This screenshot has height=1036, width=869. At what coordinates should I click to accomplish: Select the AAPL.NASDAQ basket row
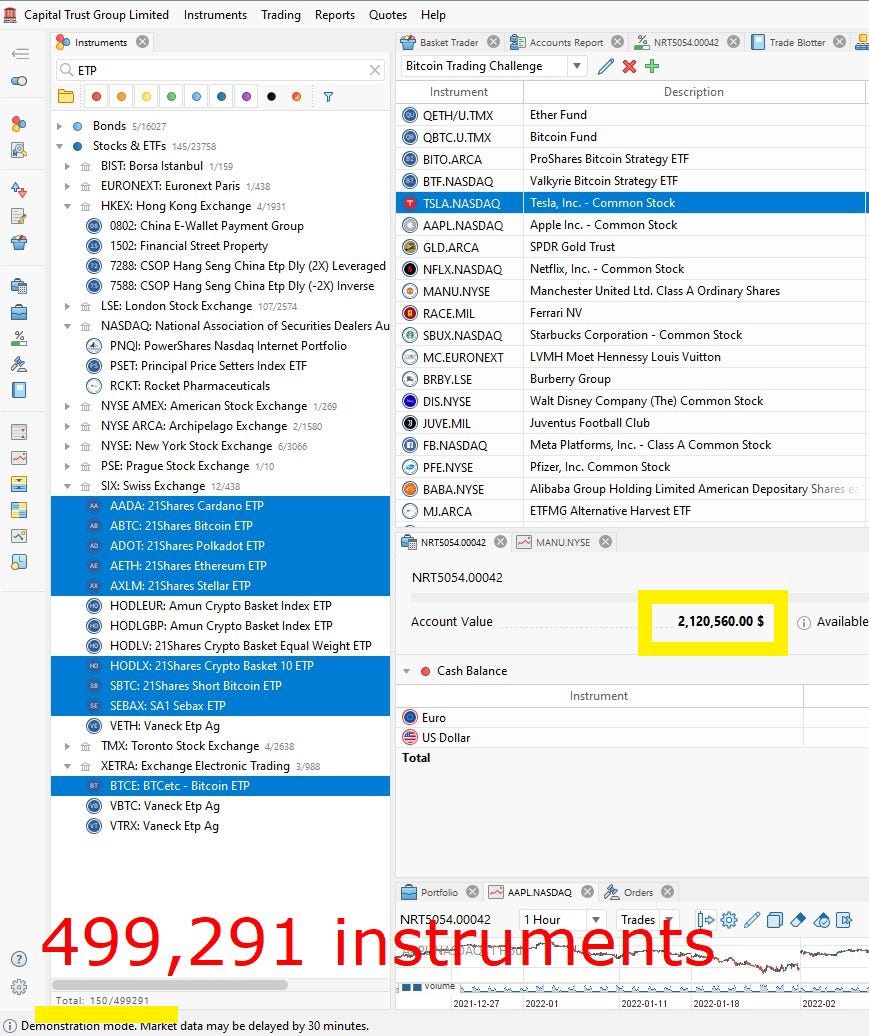tap(631, 225)
